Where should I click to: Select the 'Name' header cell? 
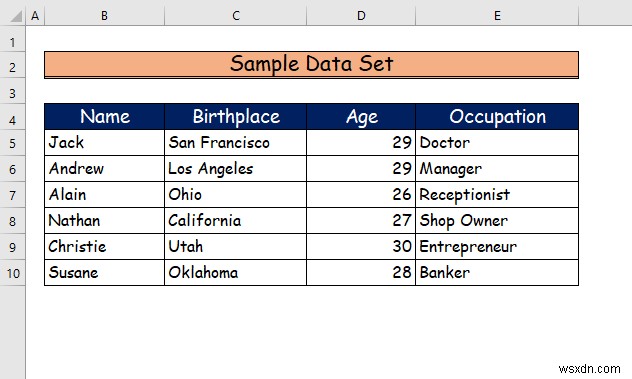coord(104,117)
